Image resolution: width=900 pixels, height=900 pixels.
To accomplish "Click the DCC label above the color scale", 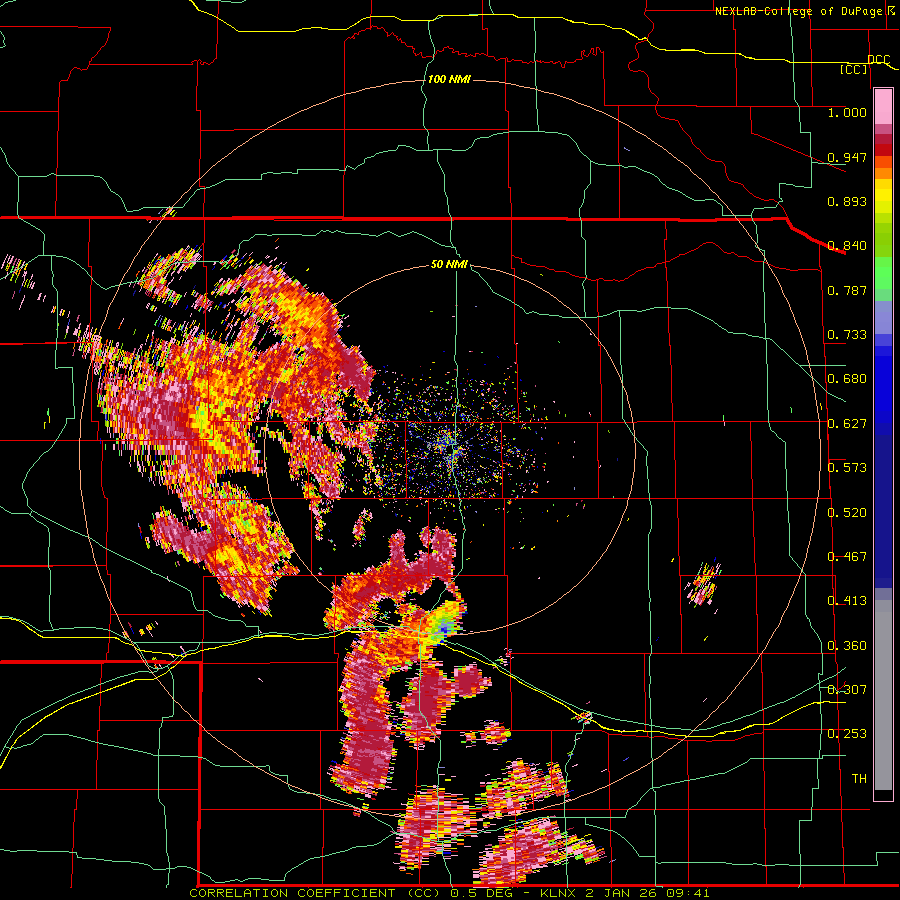I will [878, 60].
